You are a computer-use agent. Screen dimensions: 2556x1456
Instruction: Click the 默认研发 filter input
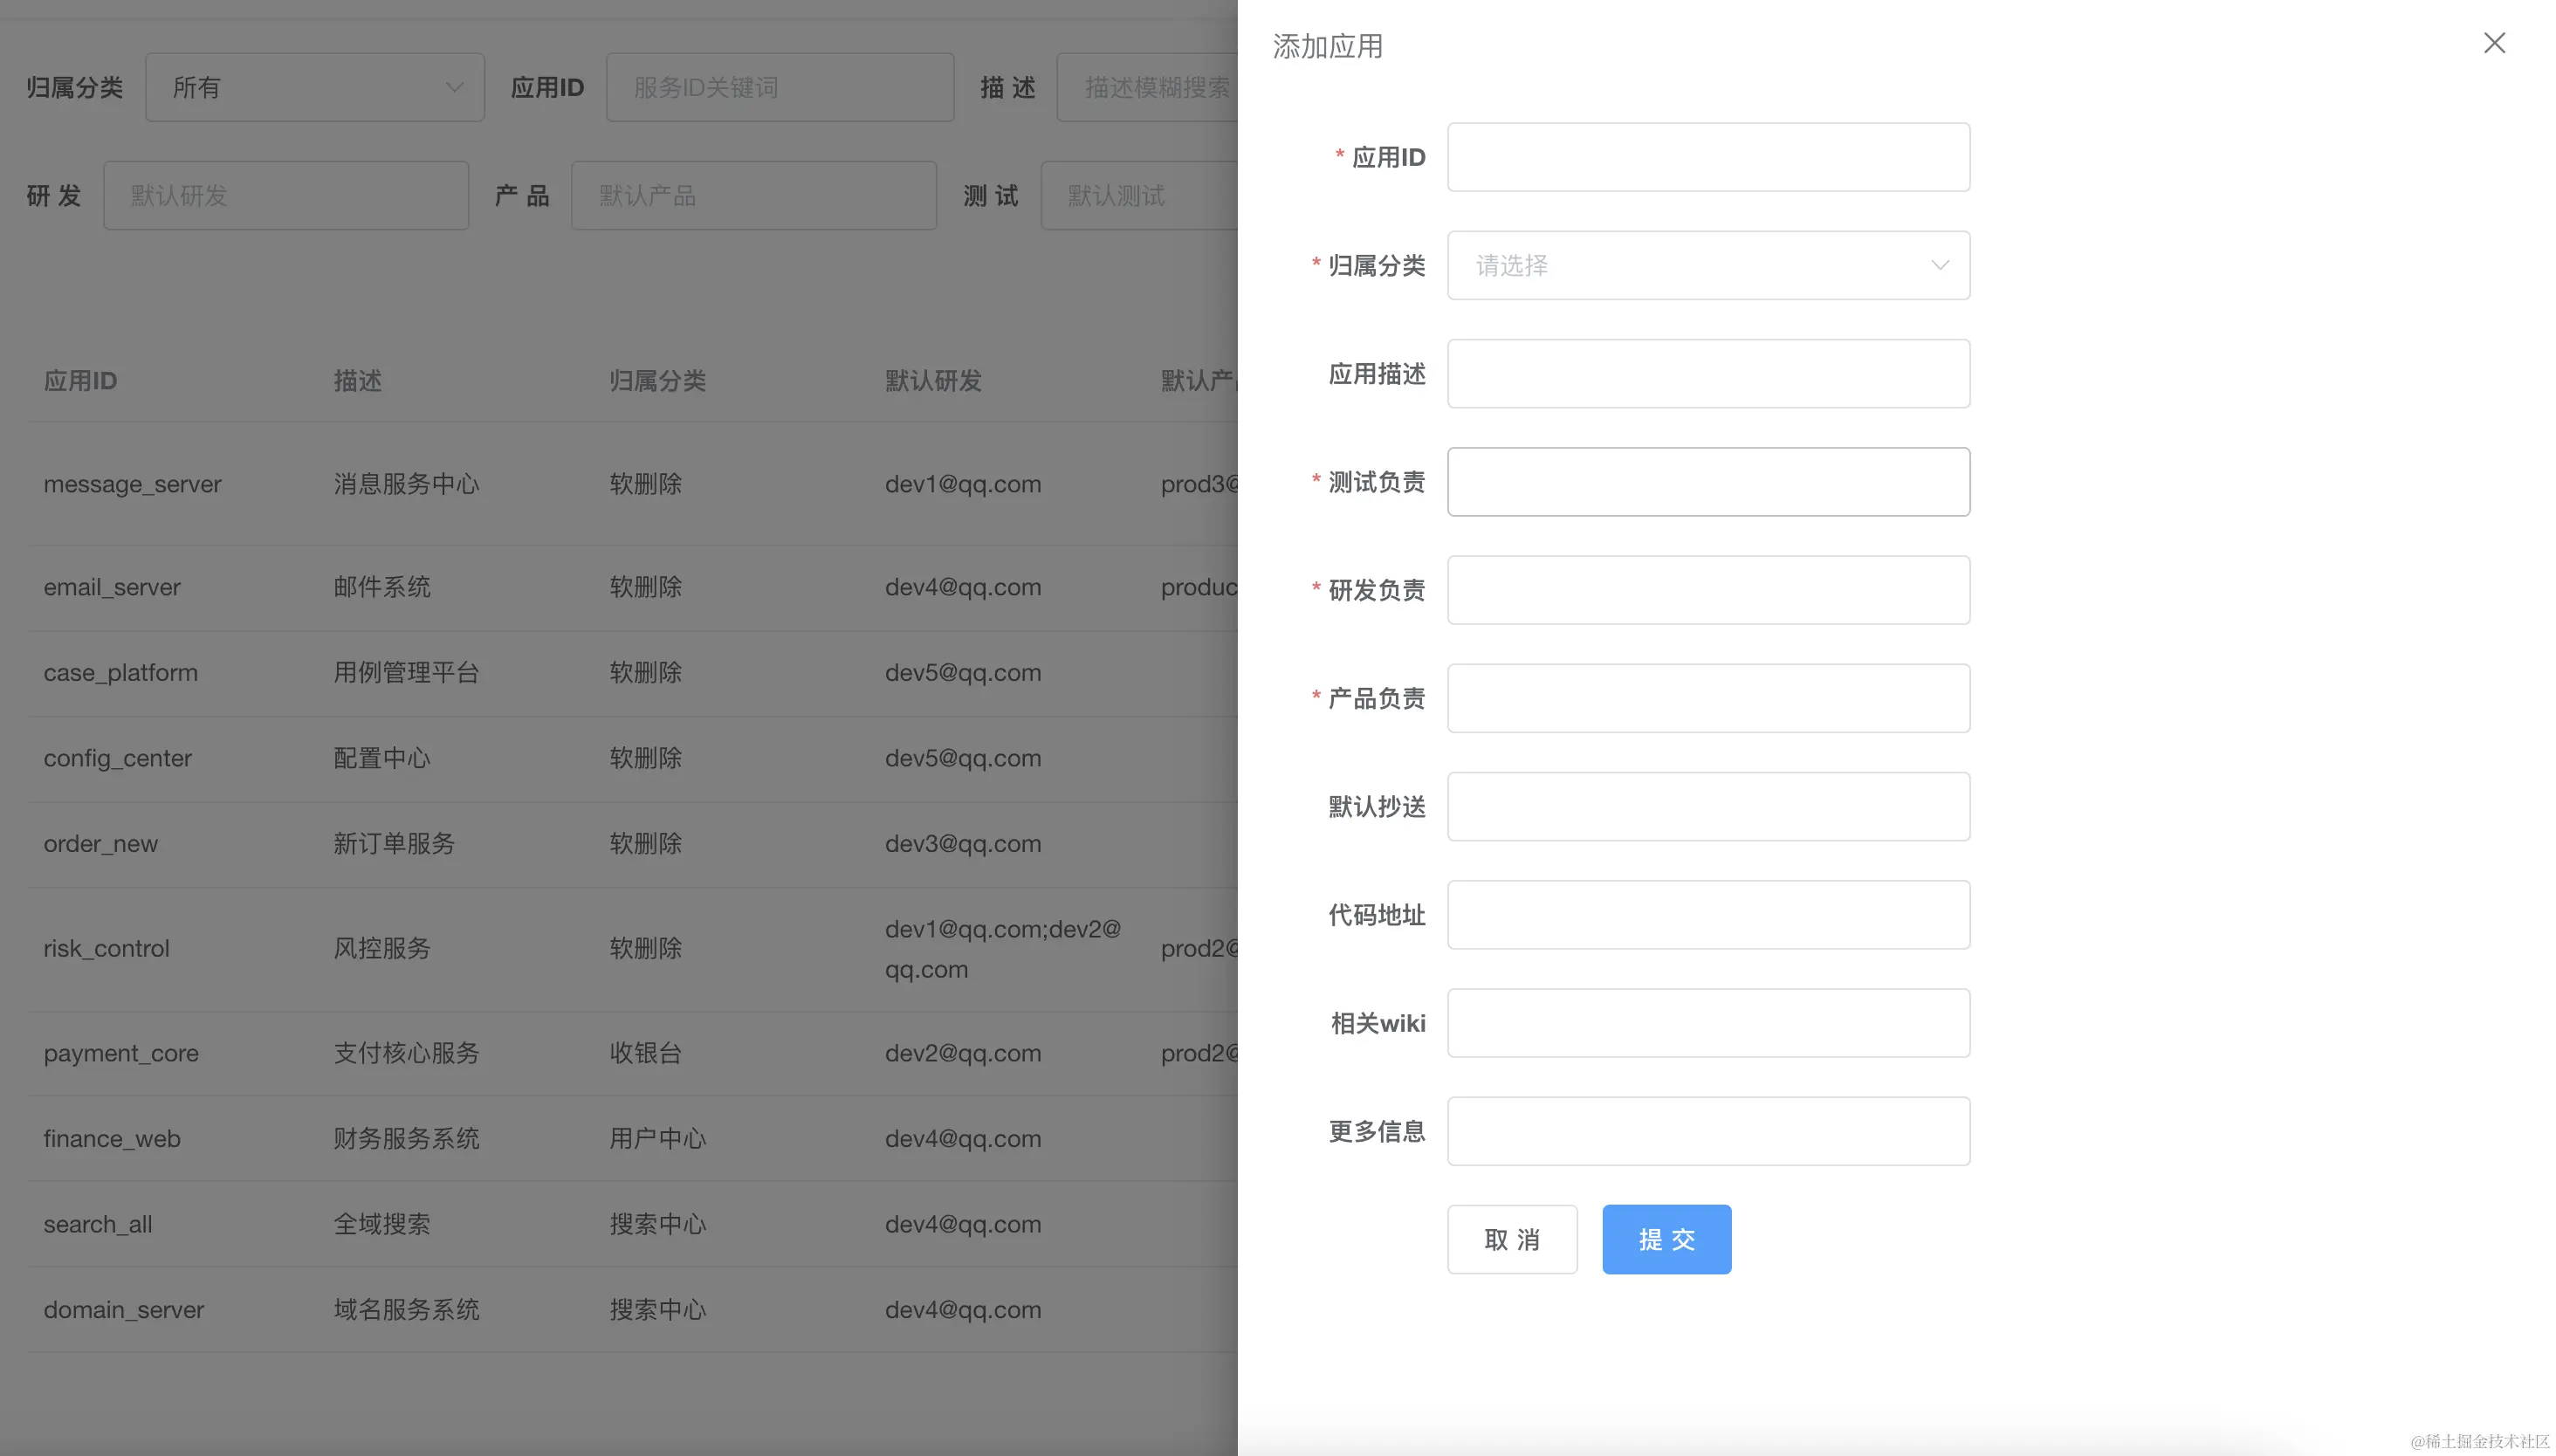pyautogui.click(x=286, y=196)
